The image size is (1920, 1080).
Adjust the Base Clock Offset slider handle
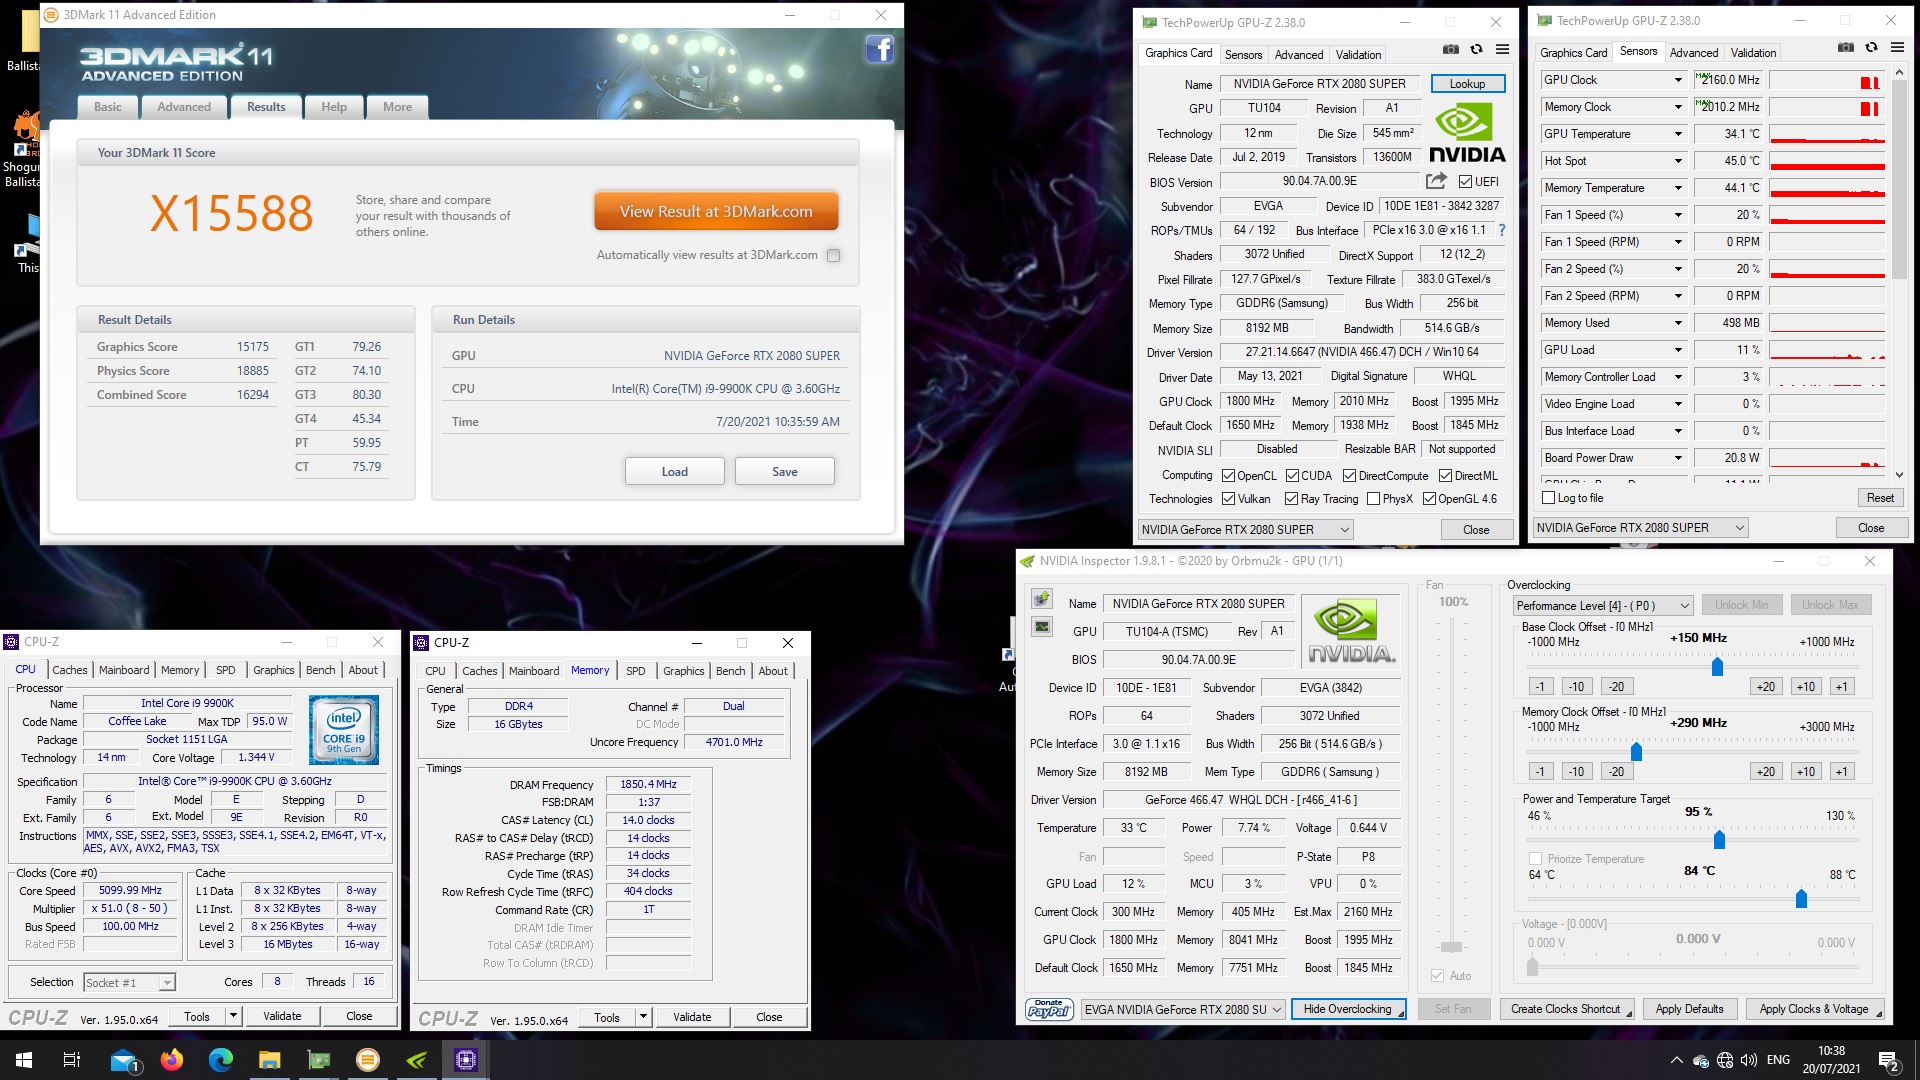pyautogui.click(x=1717, y=666)
